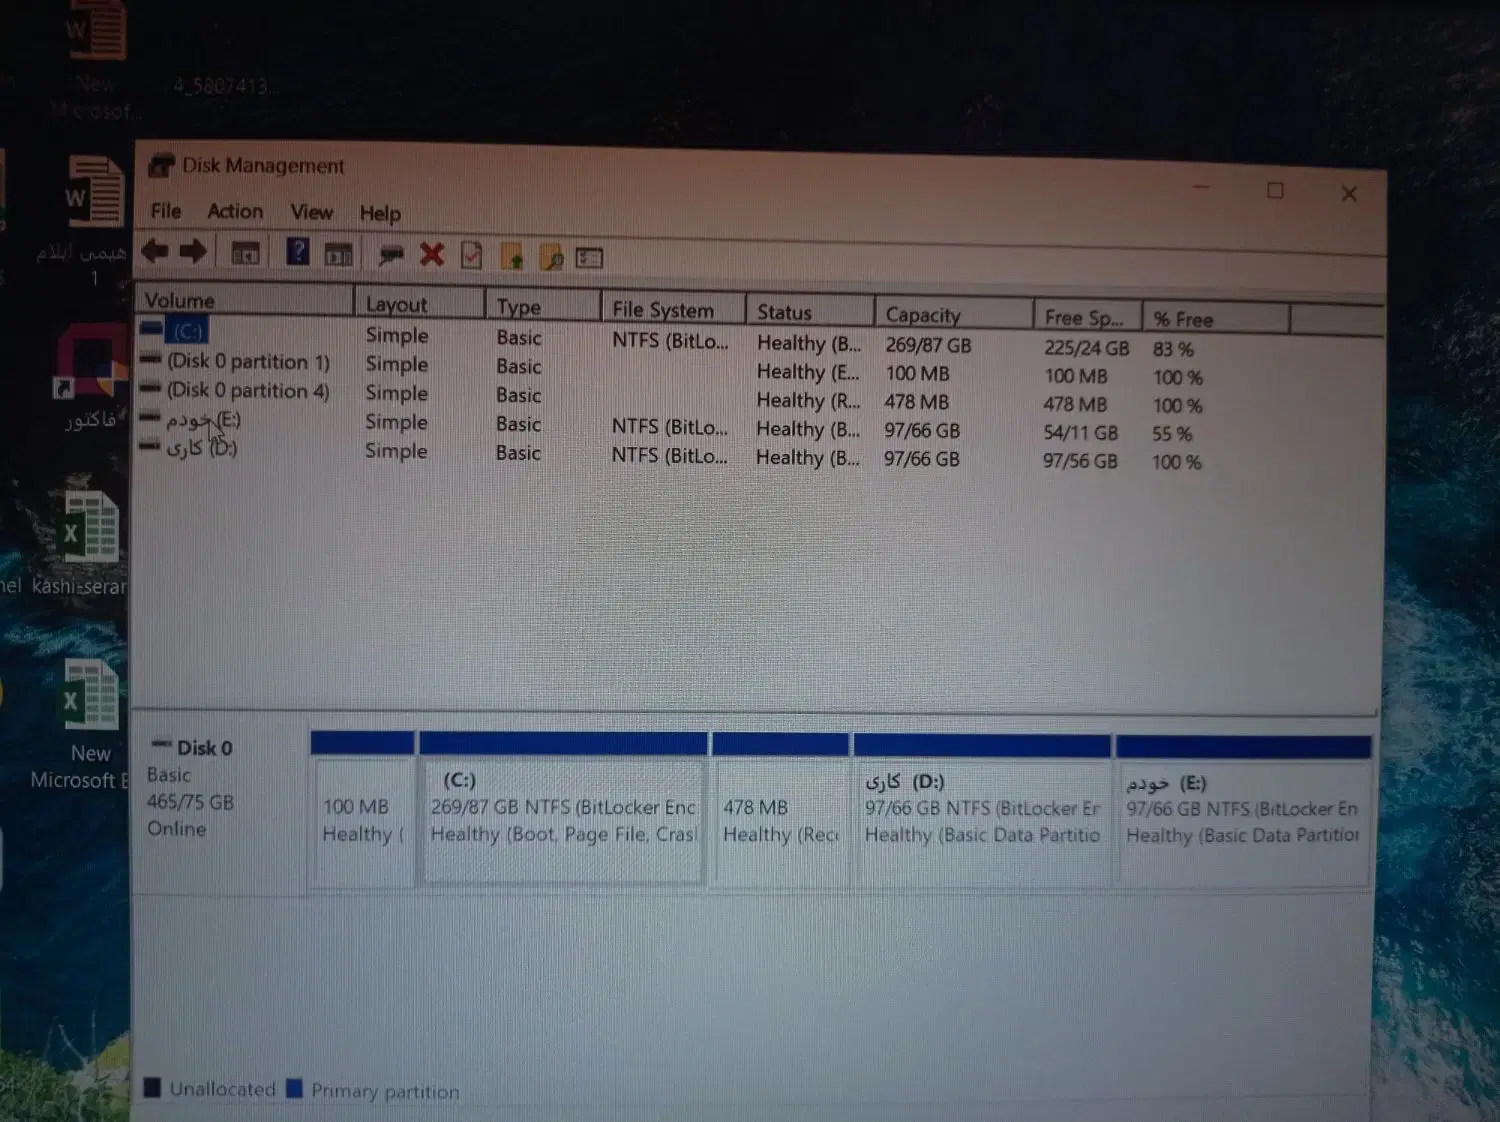
Task: Sort by the Capacity column header
Action: point(954,314)
